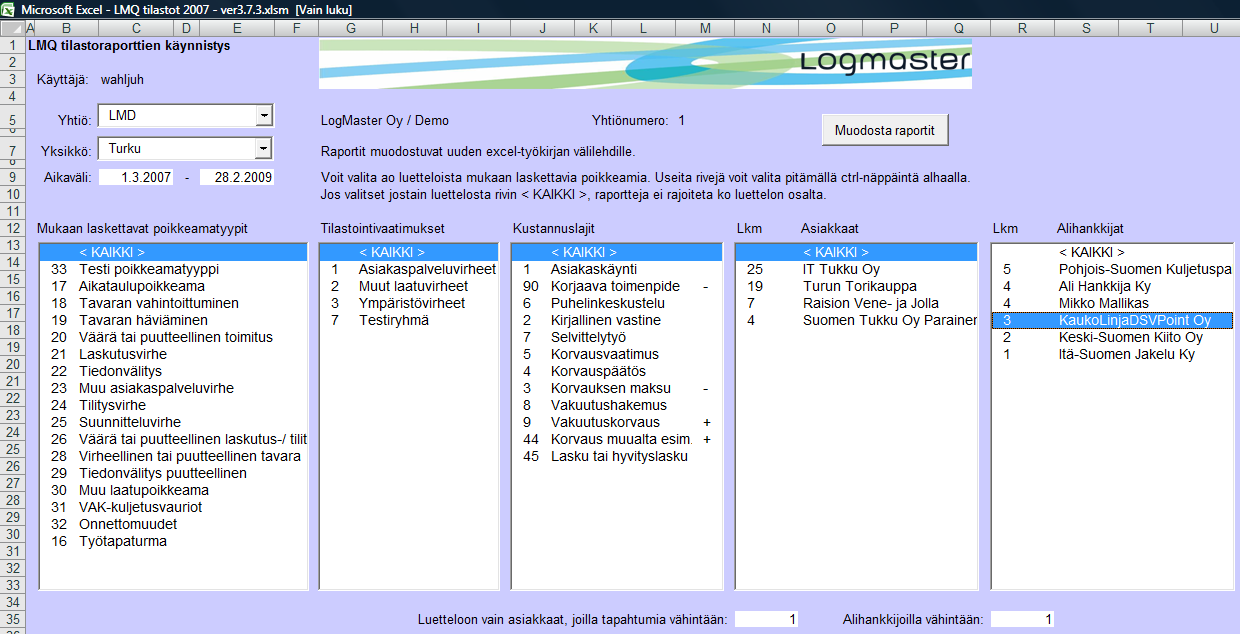
Task: Select Vakuutuskorvaus row
Action: tap(616, 423)
